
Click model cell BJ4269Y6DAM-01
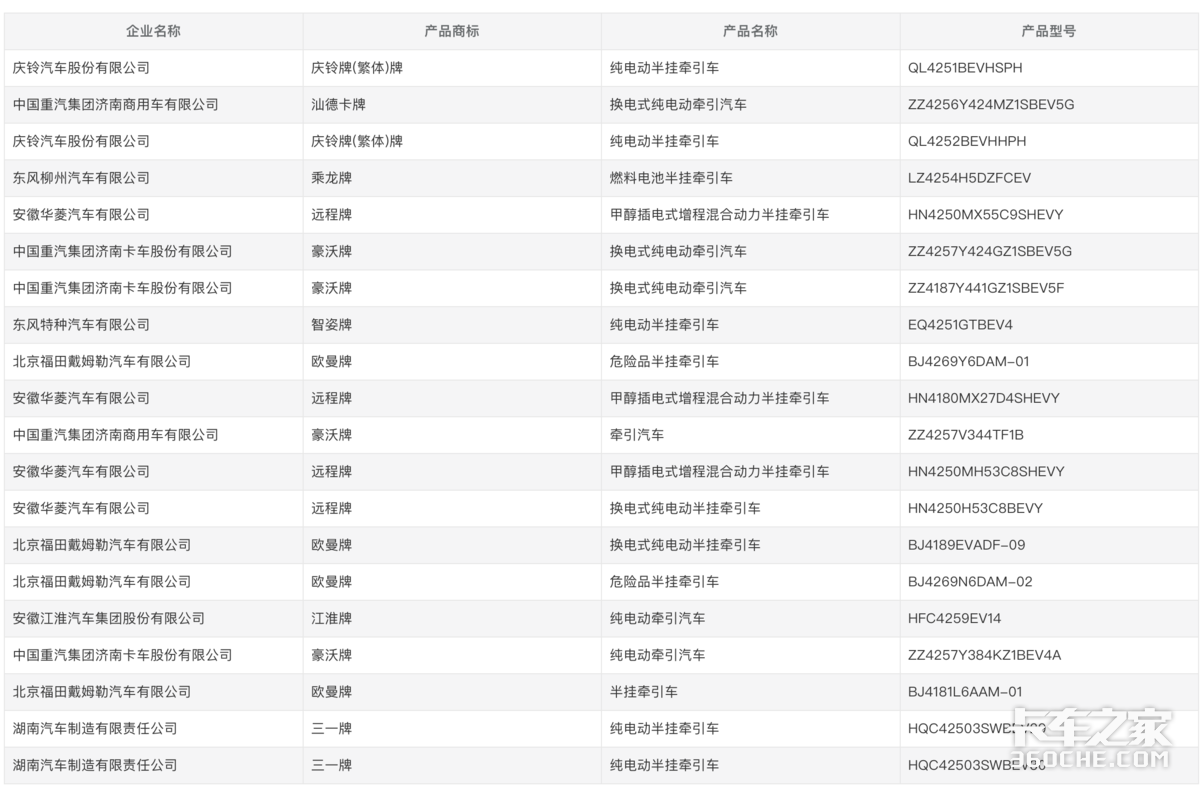968,361
